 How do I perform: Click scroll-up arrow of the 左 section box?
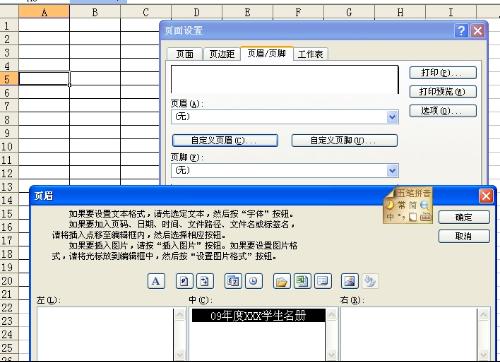(x=180, y=314)
